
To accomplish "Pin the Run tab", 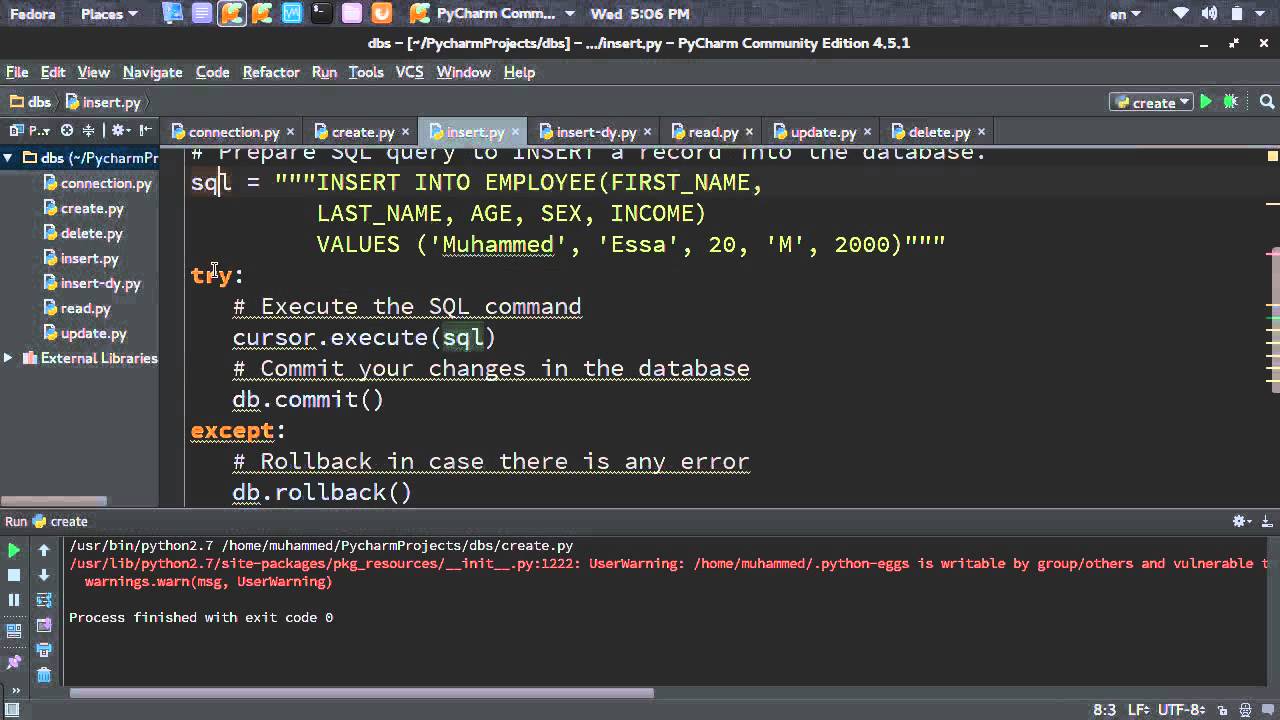I will tap(14, 662).
